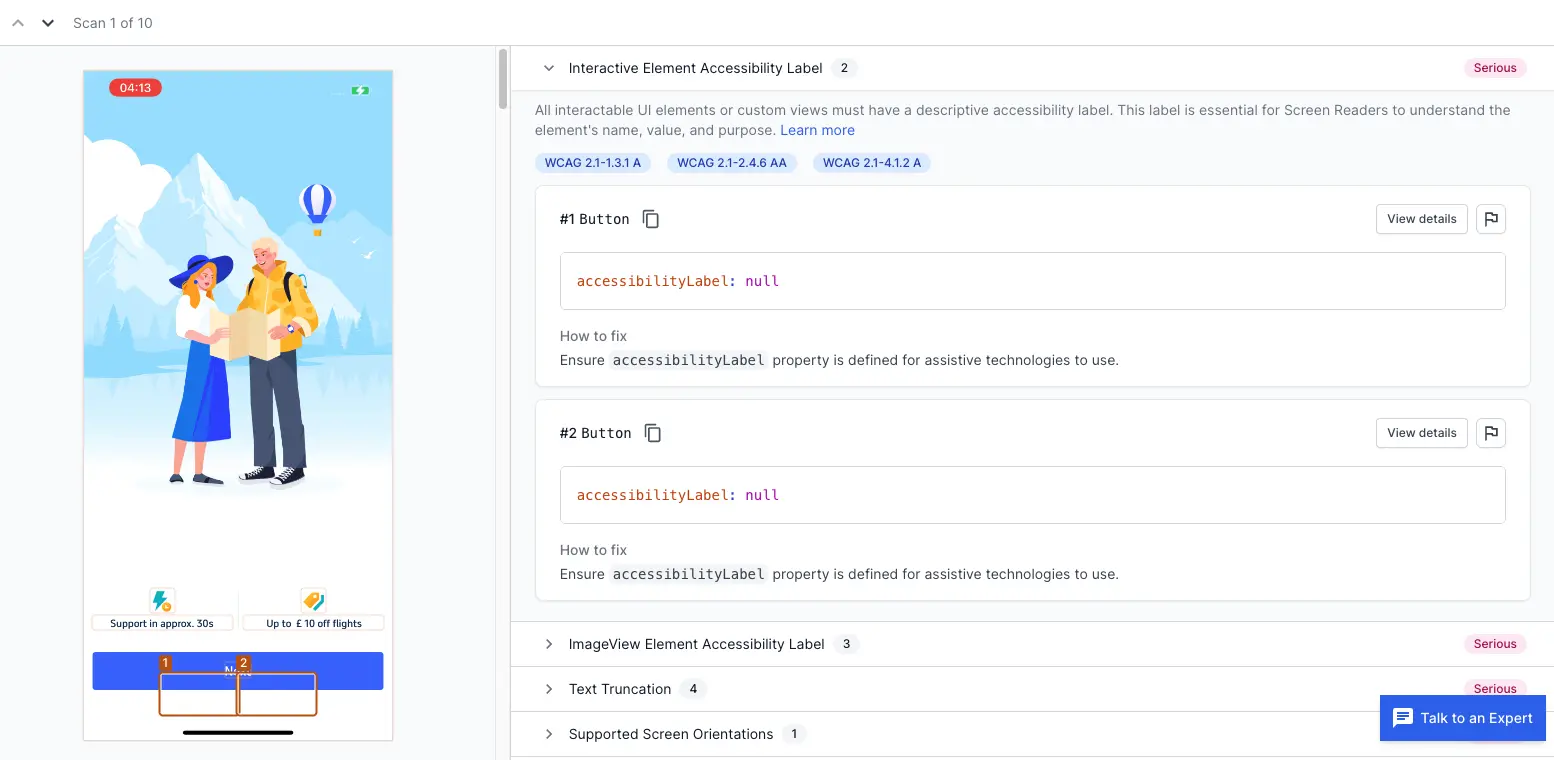Go to previous scan with up arrow

pyautogui.click(x=18, y=23)
